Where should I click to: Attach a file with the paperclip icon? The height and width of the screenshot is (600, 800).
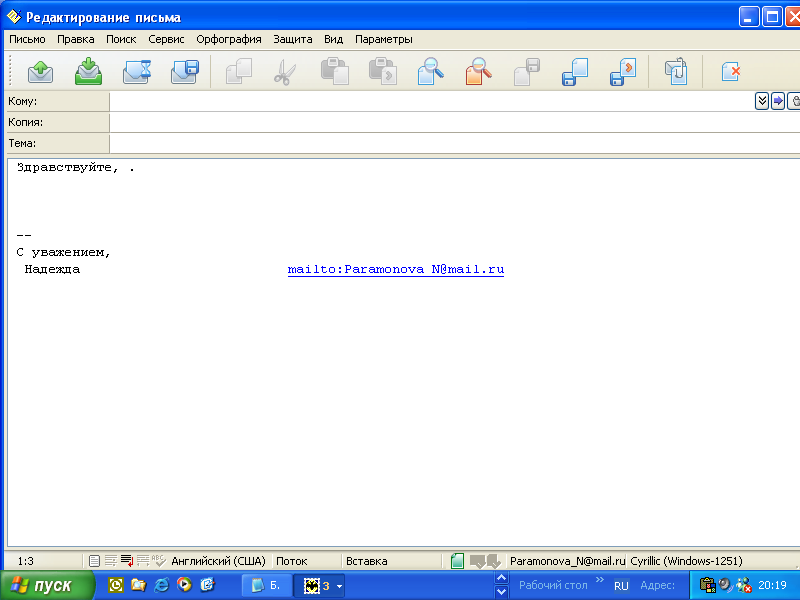(676, 71)
